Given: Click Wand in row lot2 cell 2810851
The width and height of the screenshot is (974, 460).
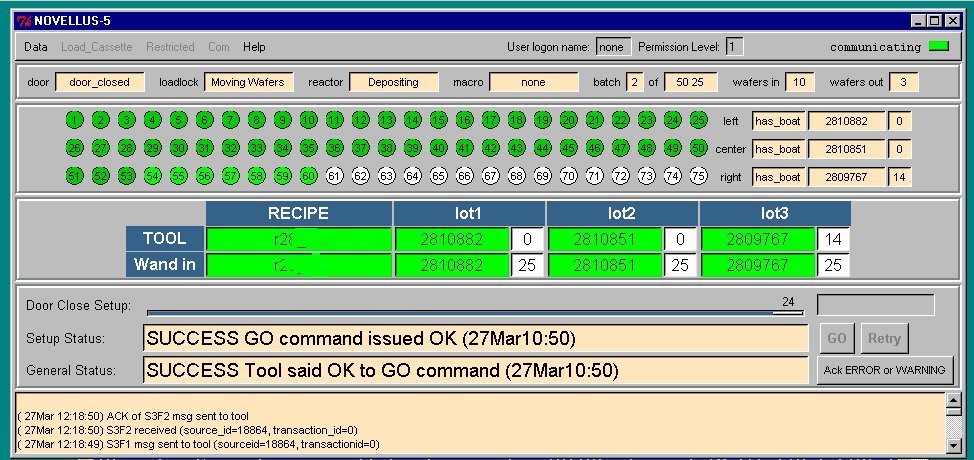Looking at the screenshot, I should coord(604,265).
